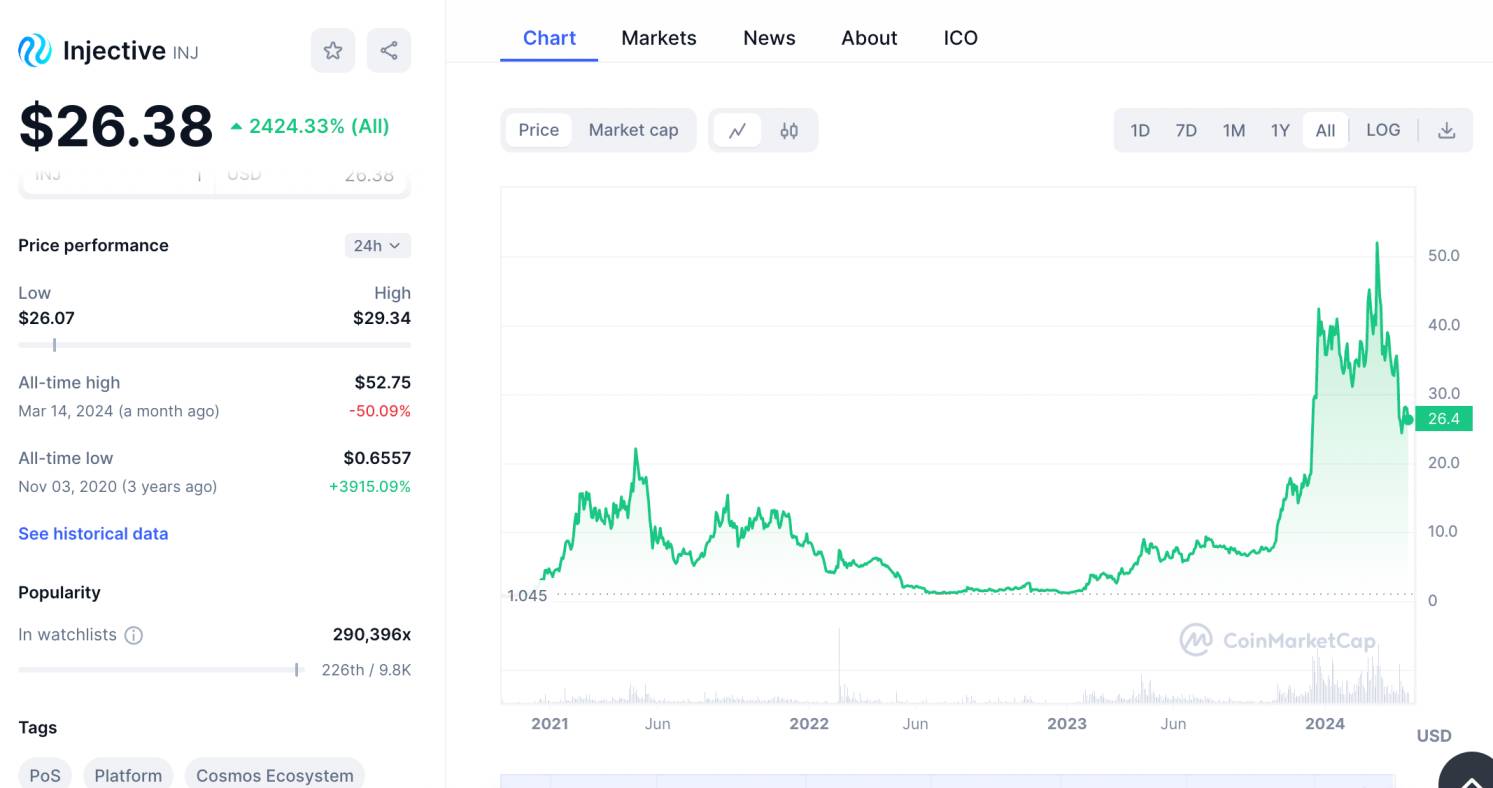Open the About tab
Image resolution: width=1493 pixels, height=788 pixels.
click(869, 38)
